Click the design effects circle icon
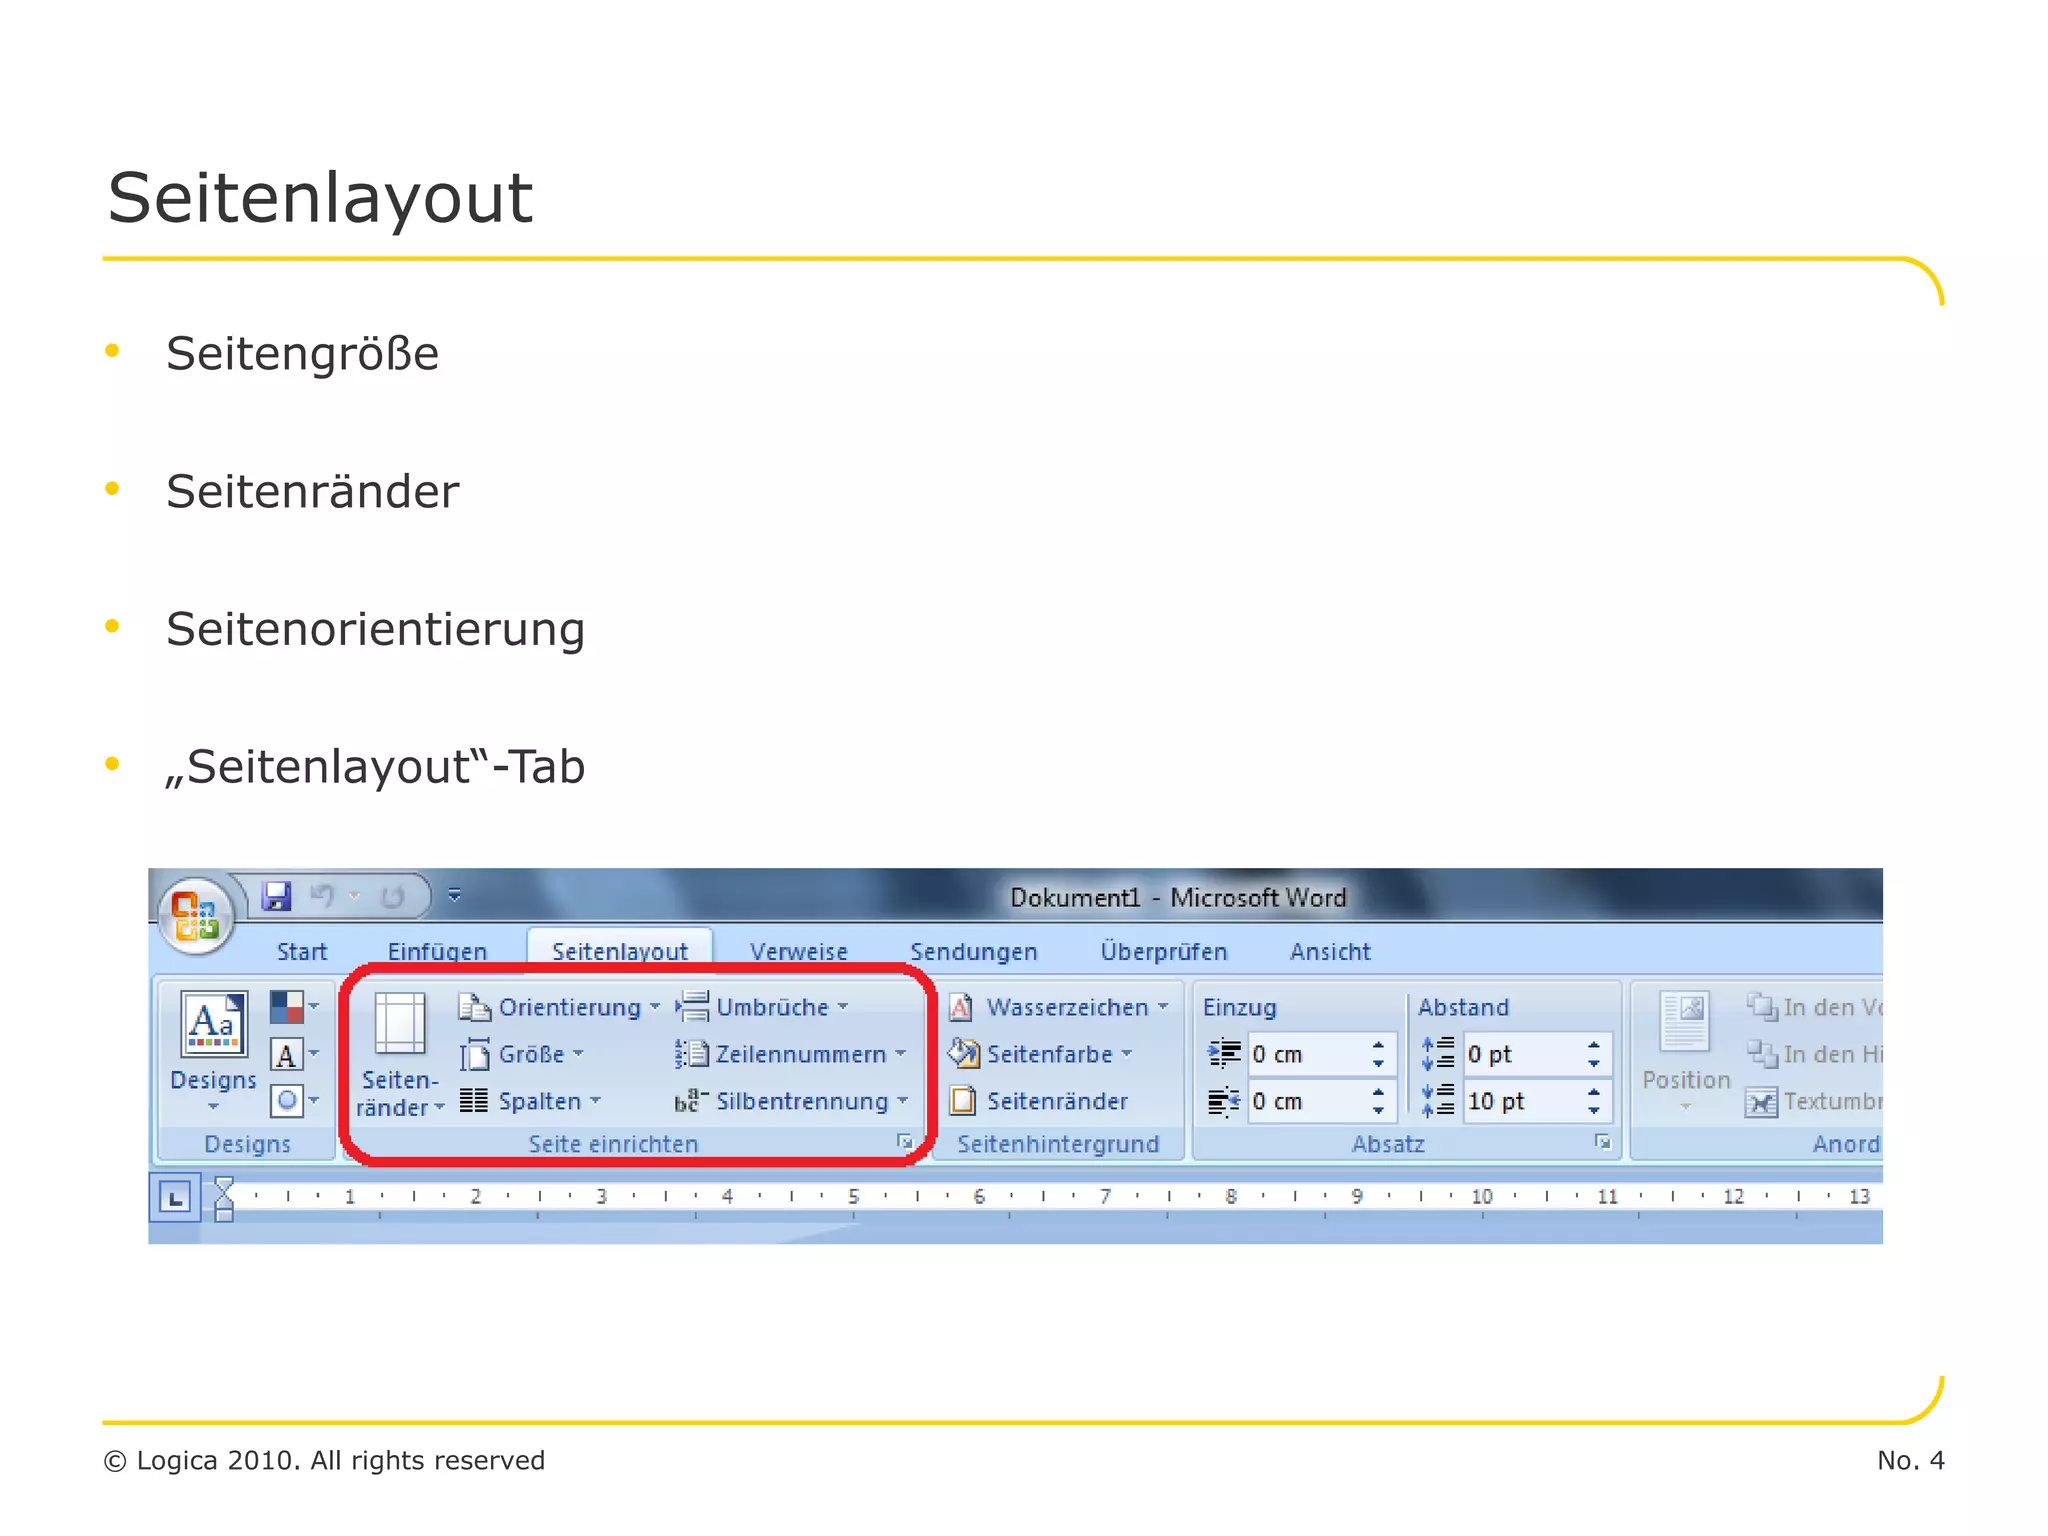Screen dimensions: 2048x1536 pos(288,1101)
